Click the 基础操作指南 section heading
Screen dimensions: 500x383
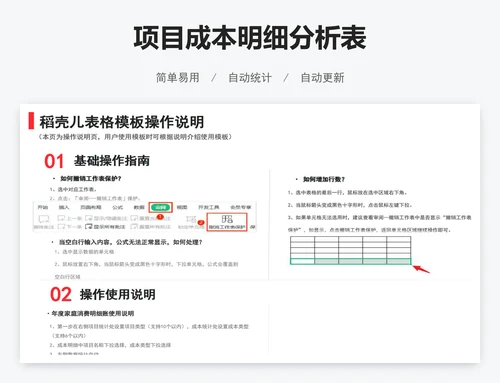pyautogui.click(x=112, y=161)
